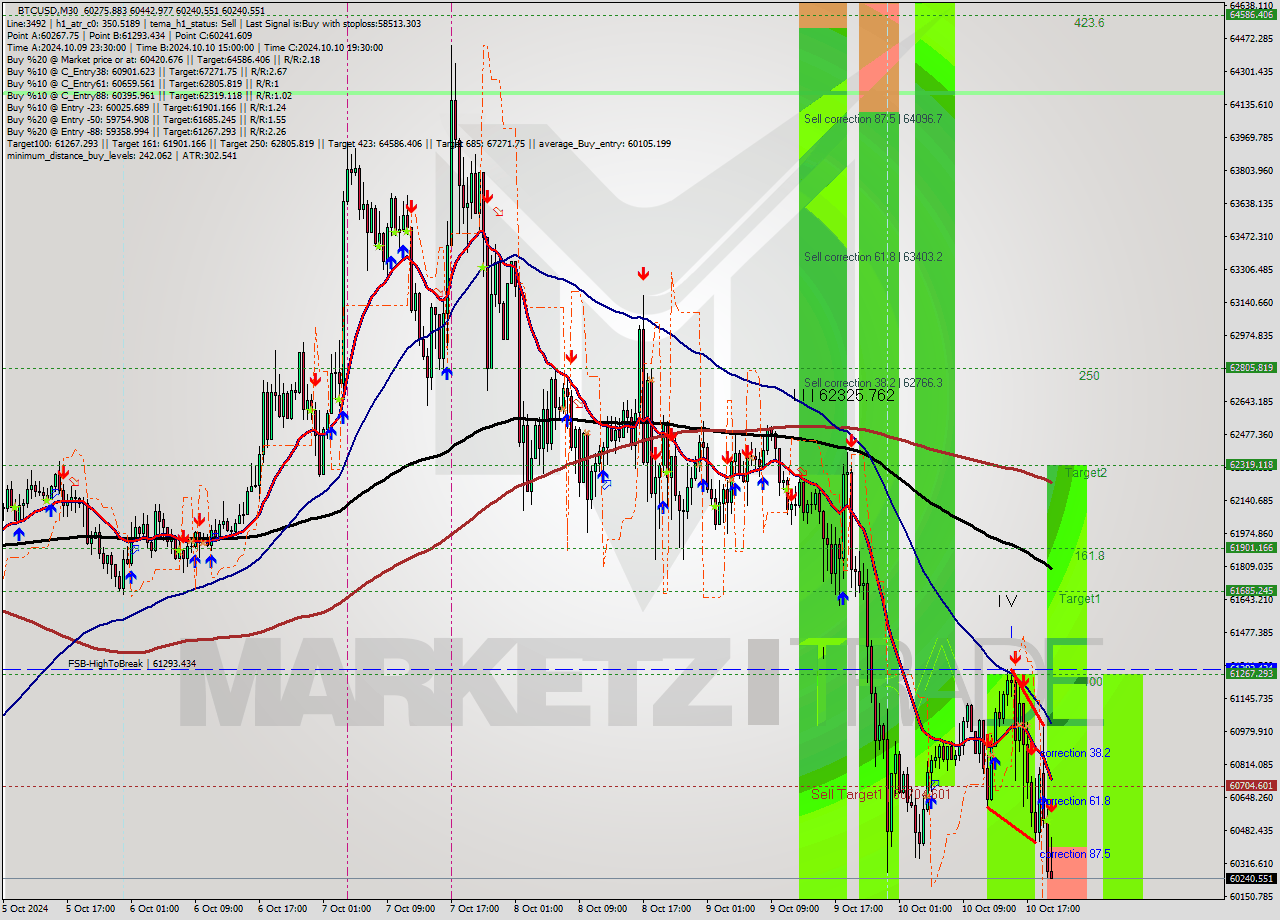Click 61477.385 on the price axis
Image resolution: width=1280 pixels, height=920 pixels.
(1251, 632)
